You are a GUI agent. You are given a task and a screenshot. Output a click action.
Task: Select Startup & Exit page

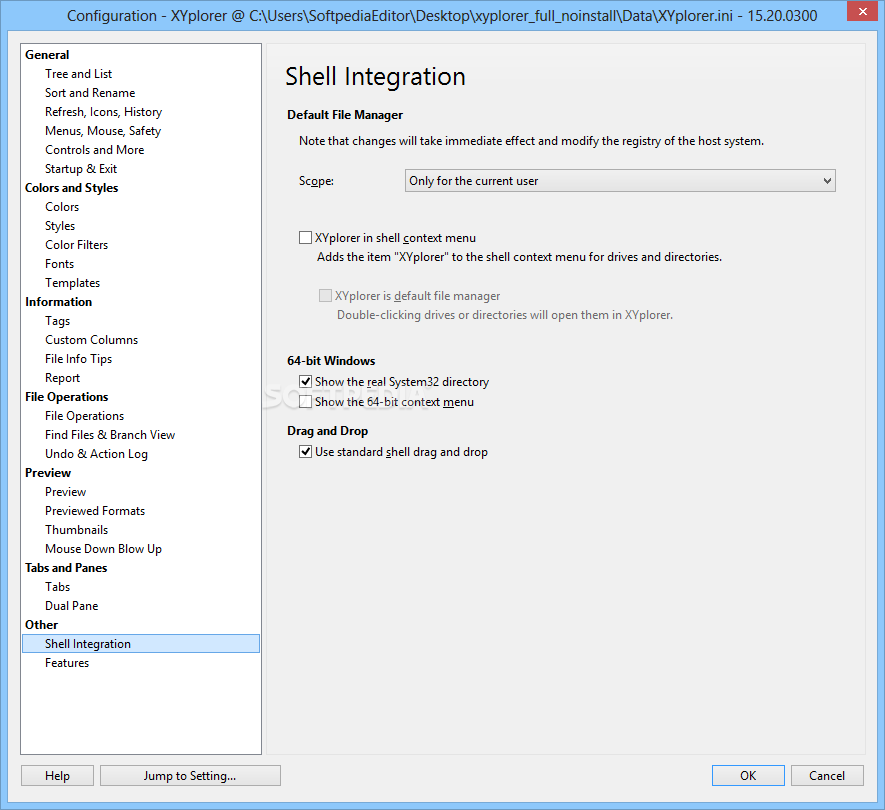81,169
